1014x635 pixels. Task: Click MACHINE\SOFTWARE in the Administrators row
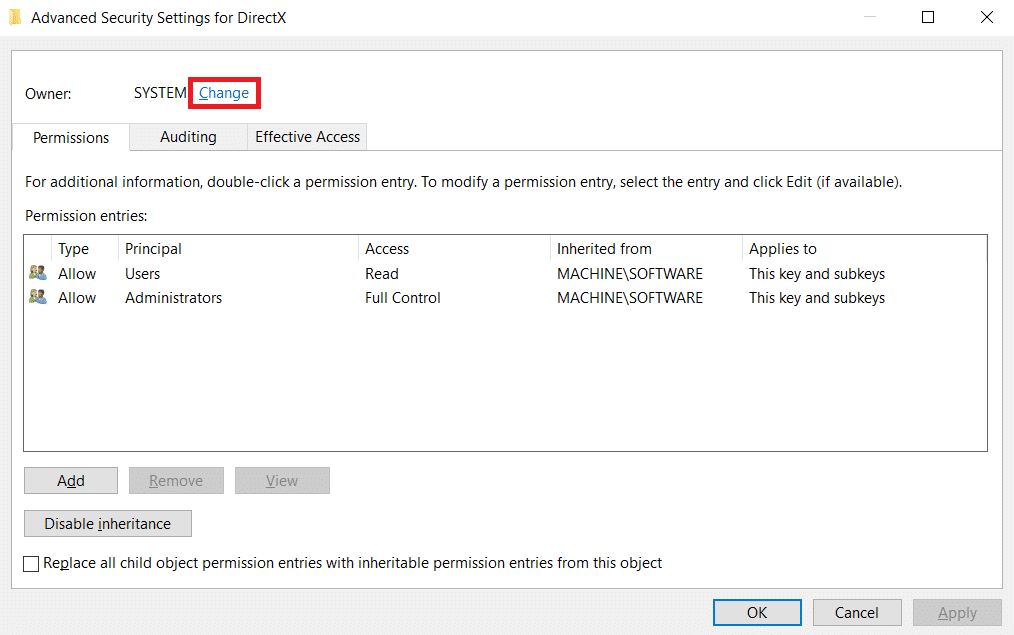tap(630, 297)
